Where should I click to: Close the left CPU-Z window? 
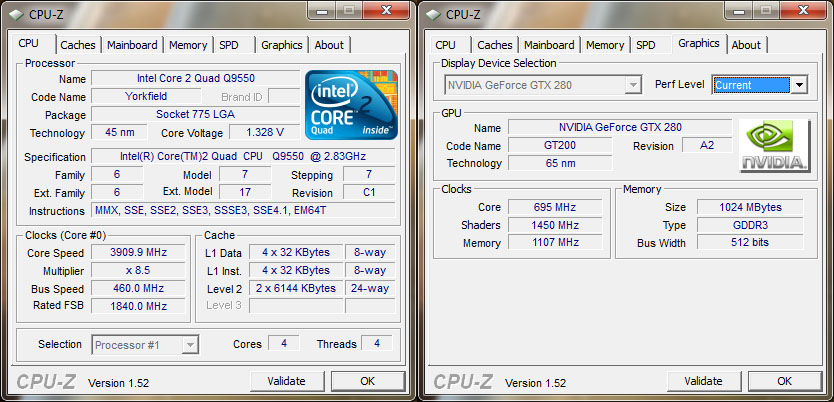point(387,10)
